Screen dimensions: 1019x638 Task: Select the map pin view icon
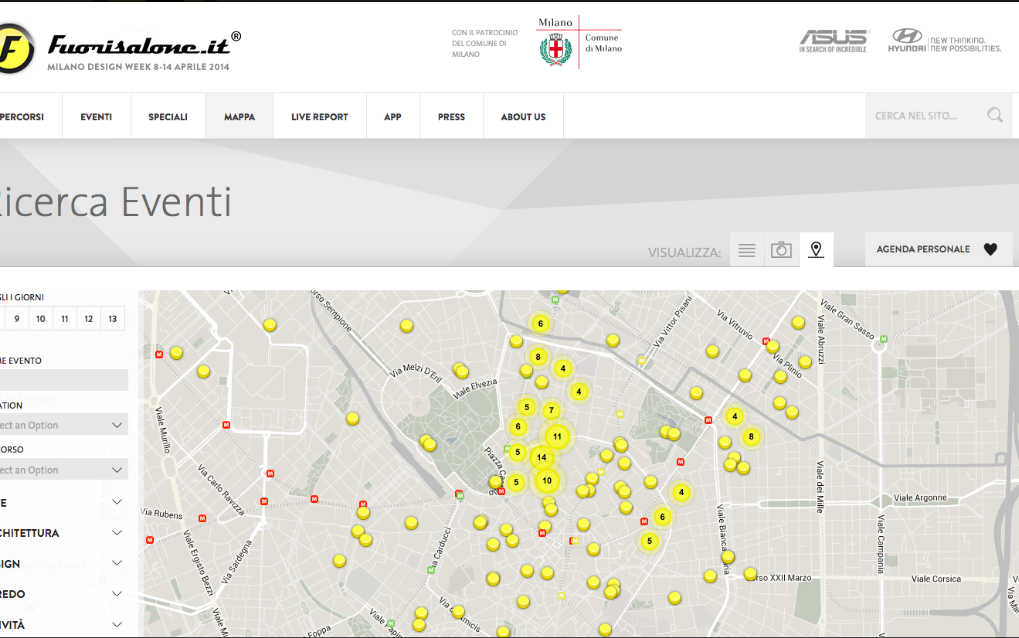pos(817,250)
